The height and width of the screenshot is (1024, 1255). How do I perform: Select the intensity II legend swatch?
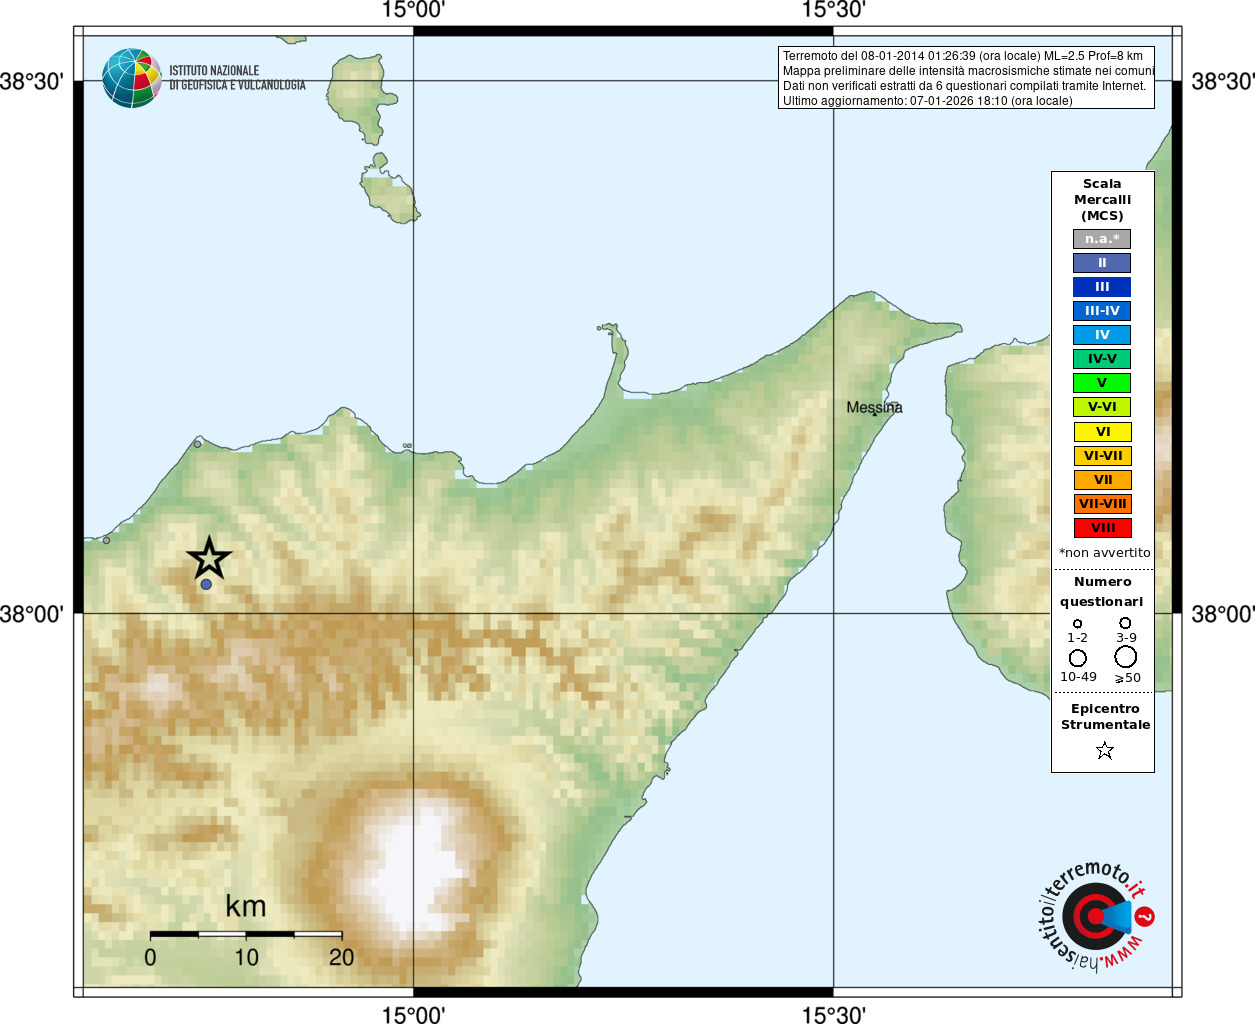1102,263
